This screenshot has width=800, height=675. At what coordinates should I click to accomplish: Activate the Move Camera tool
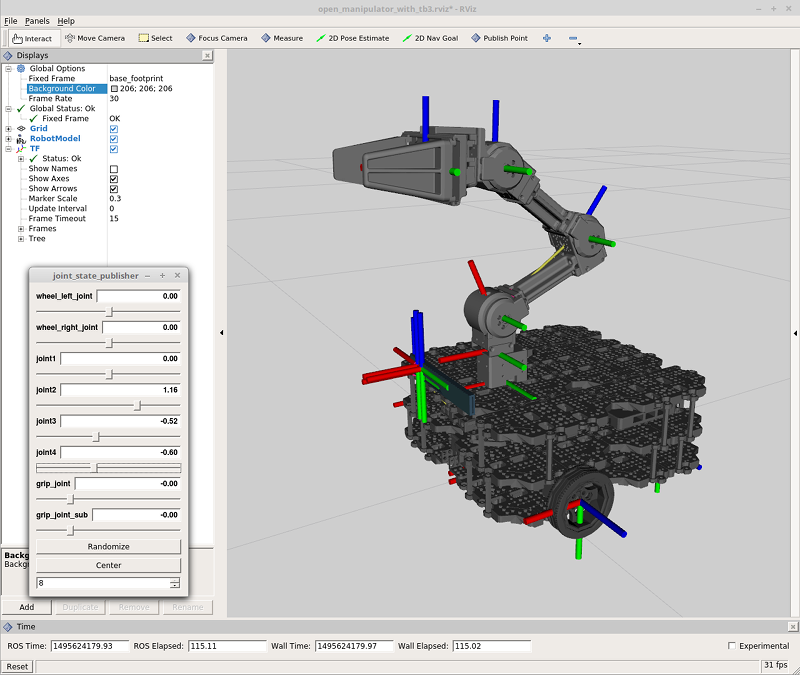point(95,38)
